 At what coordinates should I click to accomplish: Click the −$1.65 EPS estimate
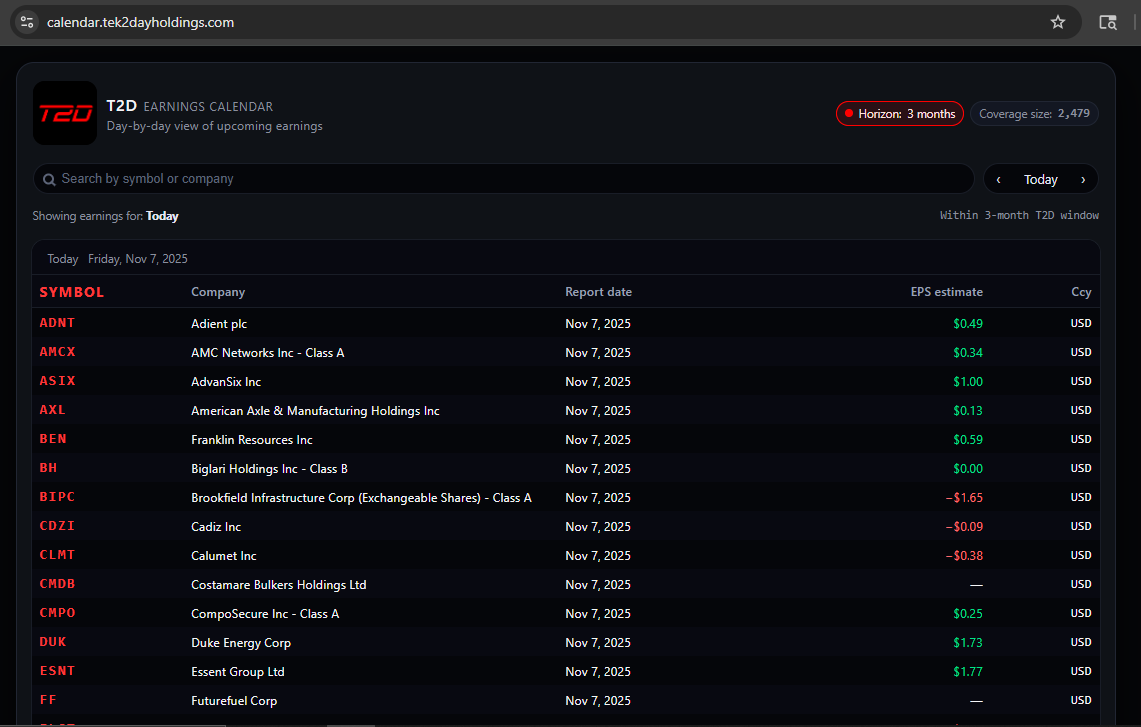(x=964, y=498)
